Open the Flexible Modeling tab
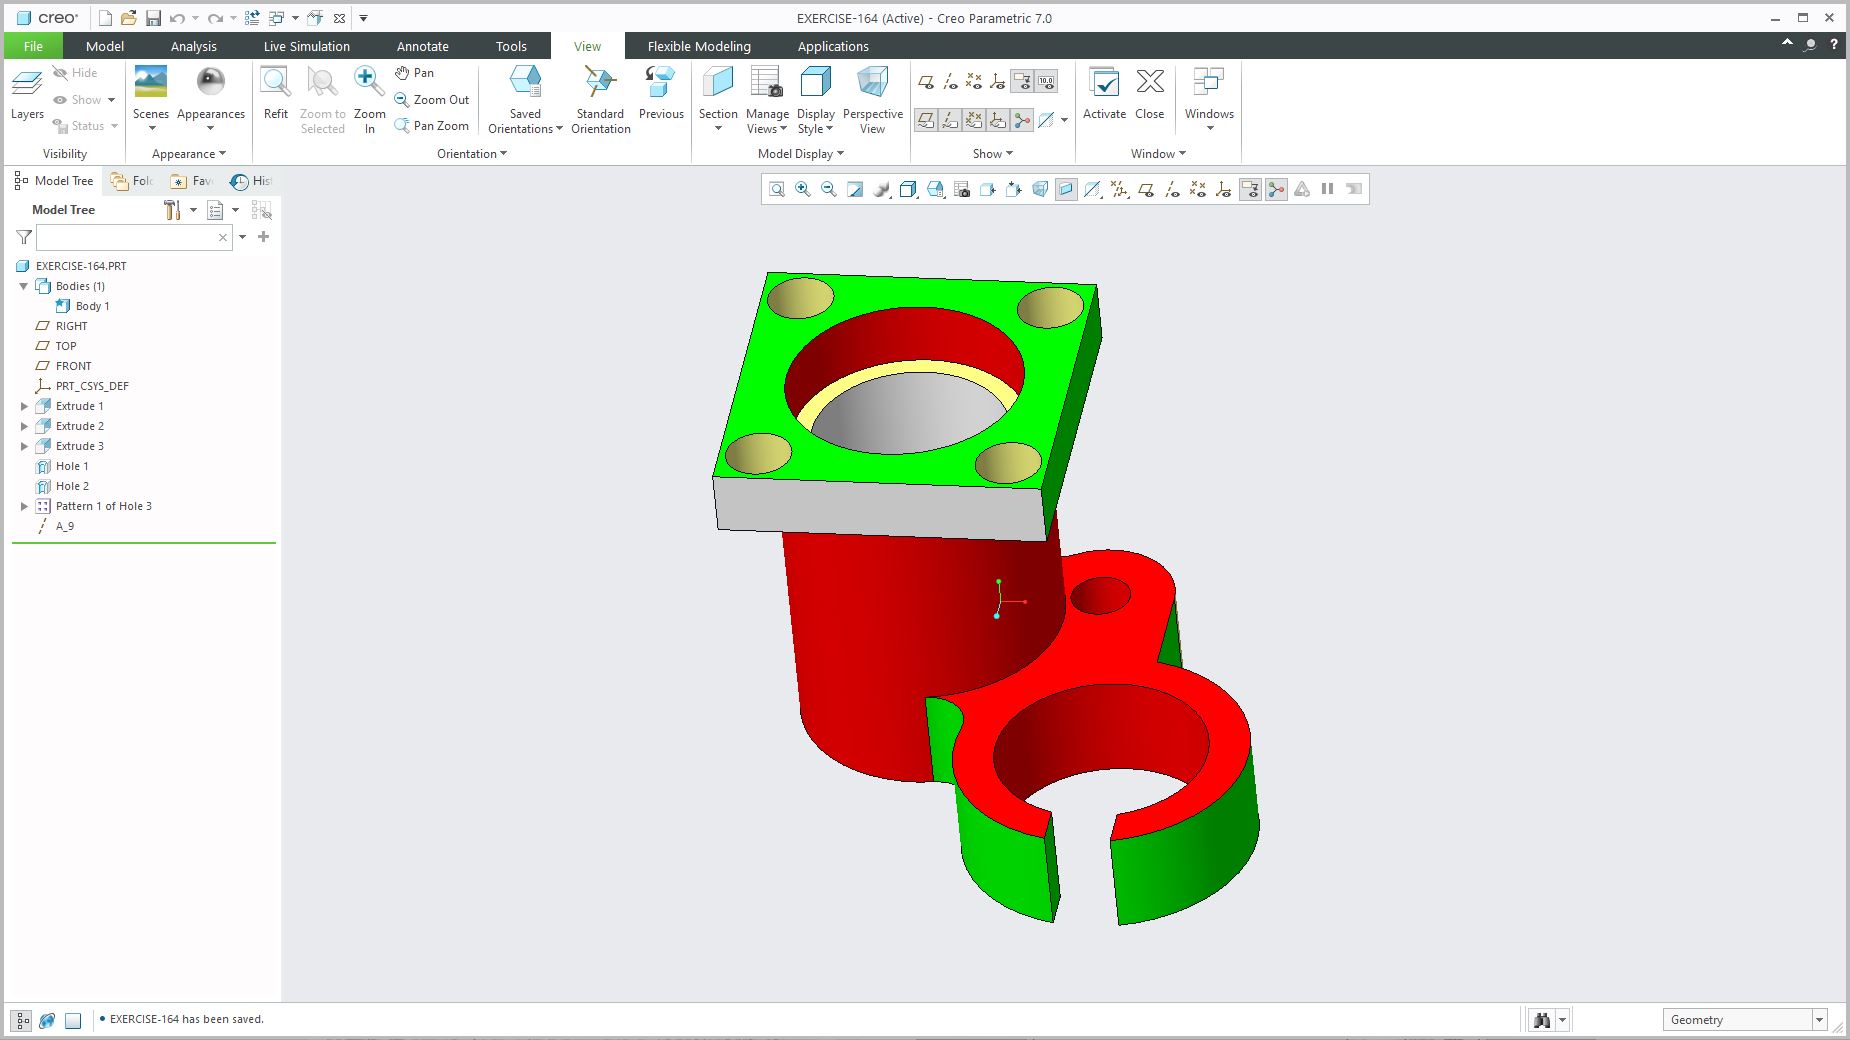Viewport: 1850px width, 1040px height. (699, 46)
